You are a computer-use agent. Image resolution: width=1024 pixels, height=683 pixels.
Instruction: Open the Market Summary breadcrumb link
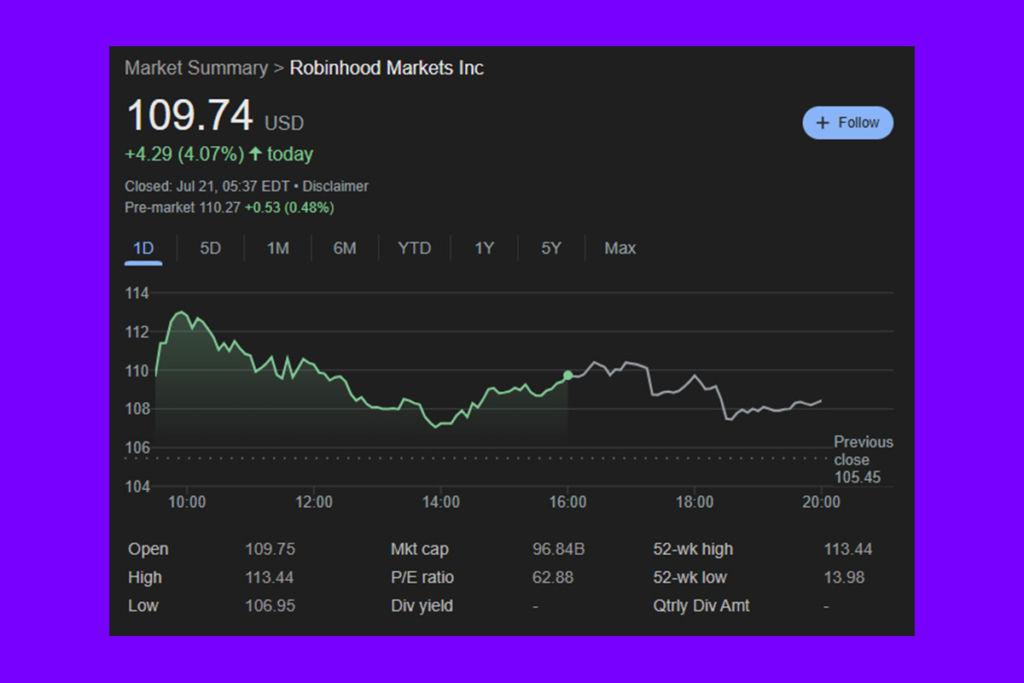(196, 68)
